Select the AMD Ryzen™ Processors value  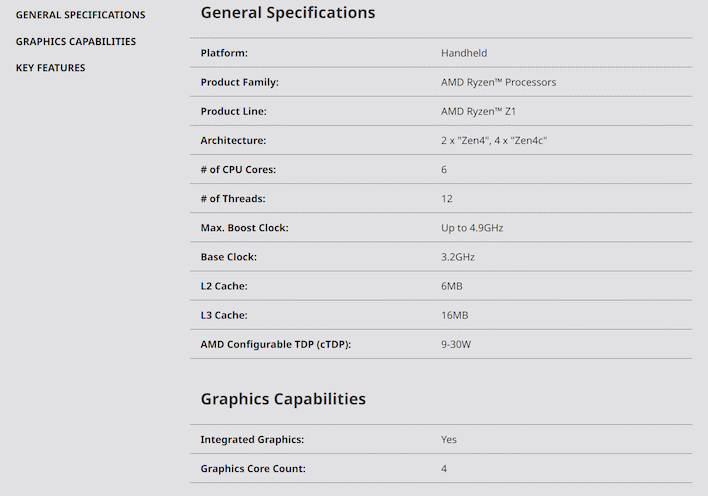point(498,82)
